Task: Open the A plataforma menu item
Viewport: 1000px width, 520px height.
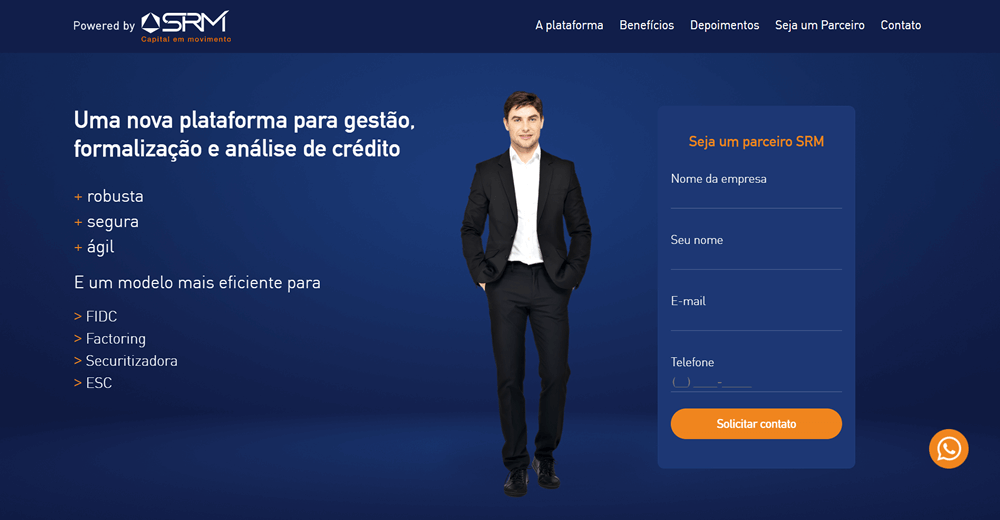Action: pyautogui.click(x=569, y=26)
